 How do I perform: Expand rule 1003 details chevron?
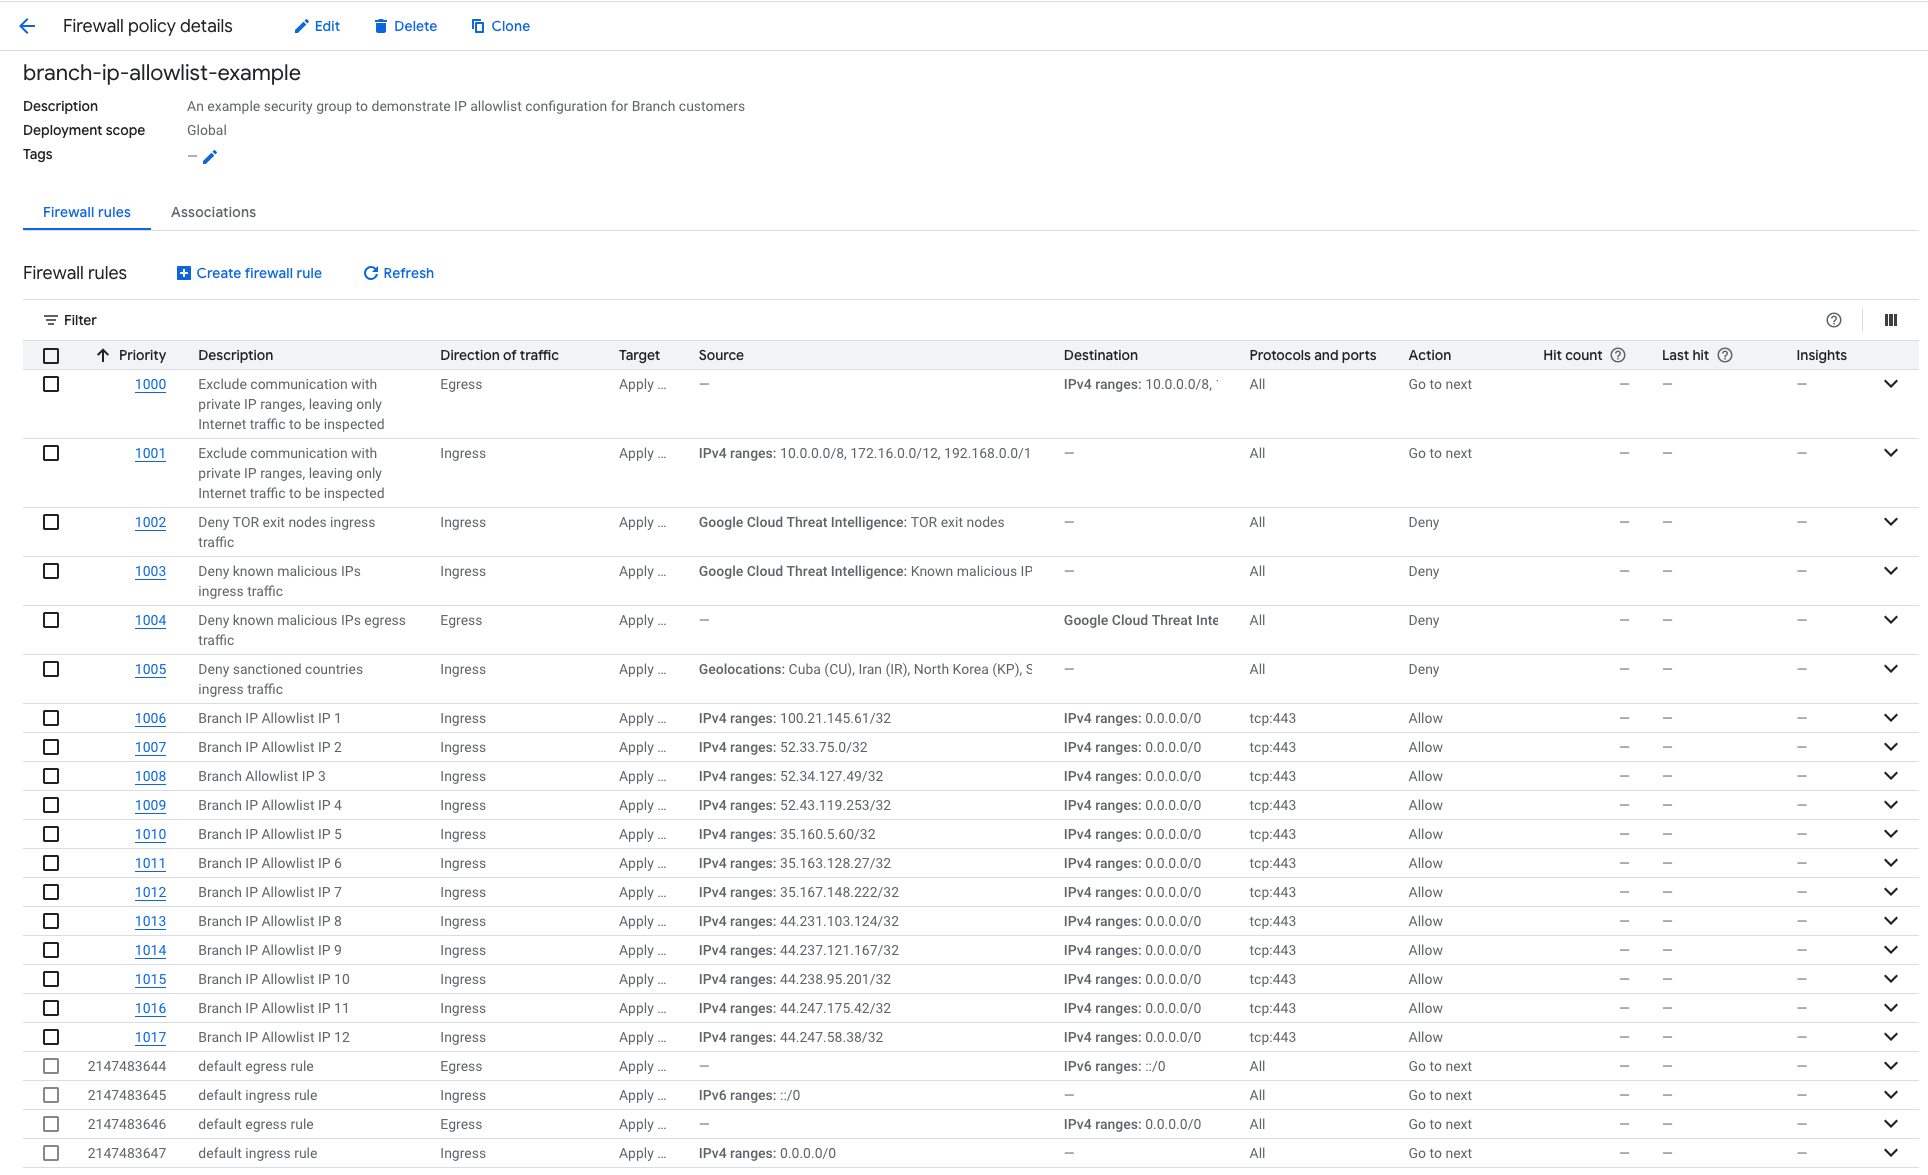[1891, 571]
